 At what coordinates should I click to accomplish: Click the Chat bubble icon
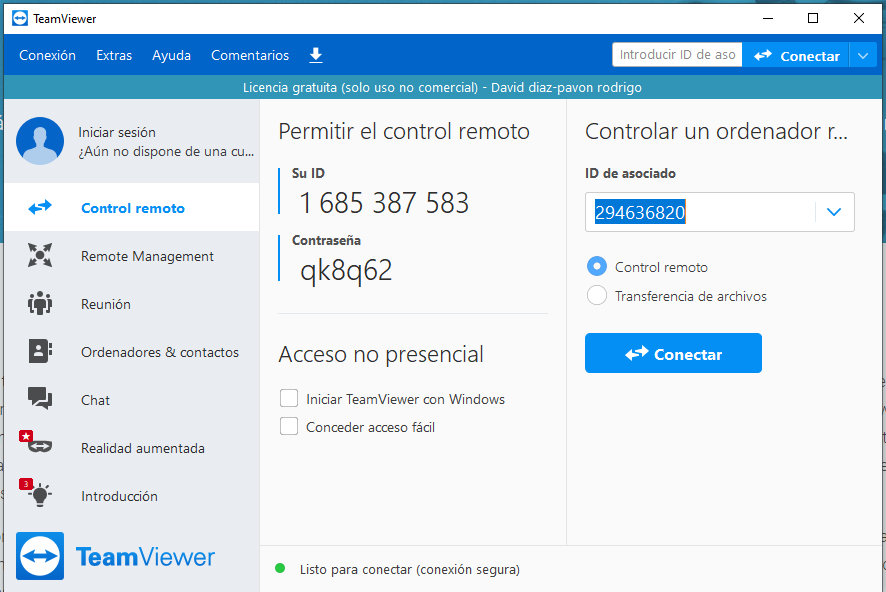(x=40, y=399)
